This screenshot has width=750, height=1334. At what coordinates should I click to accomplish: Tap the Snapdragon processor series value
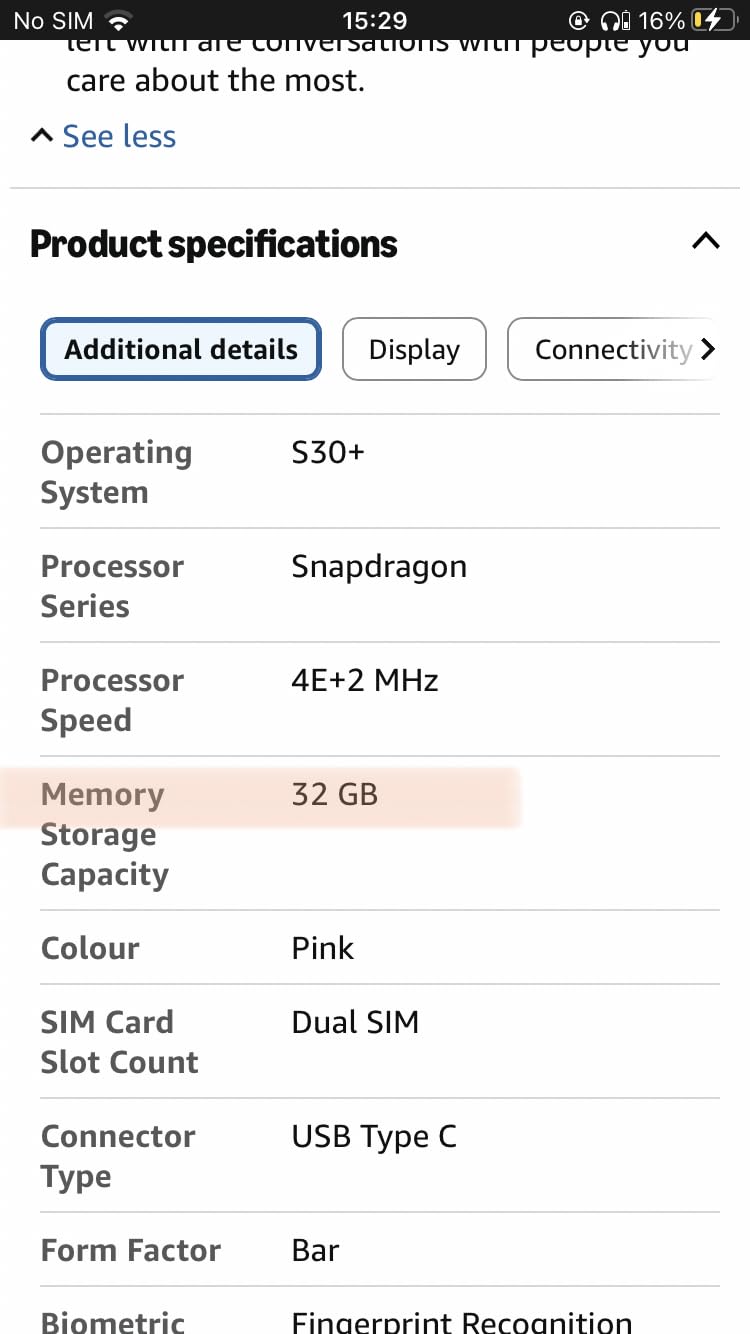(379, 566)
